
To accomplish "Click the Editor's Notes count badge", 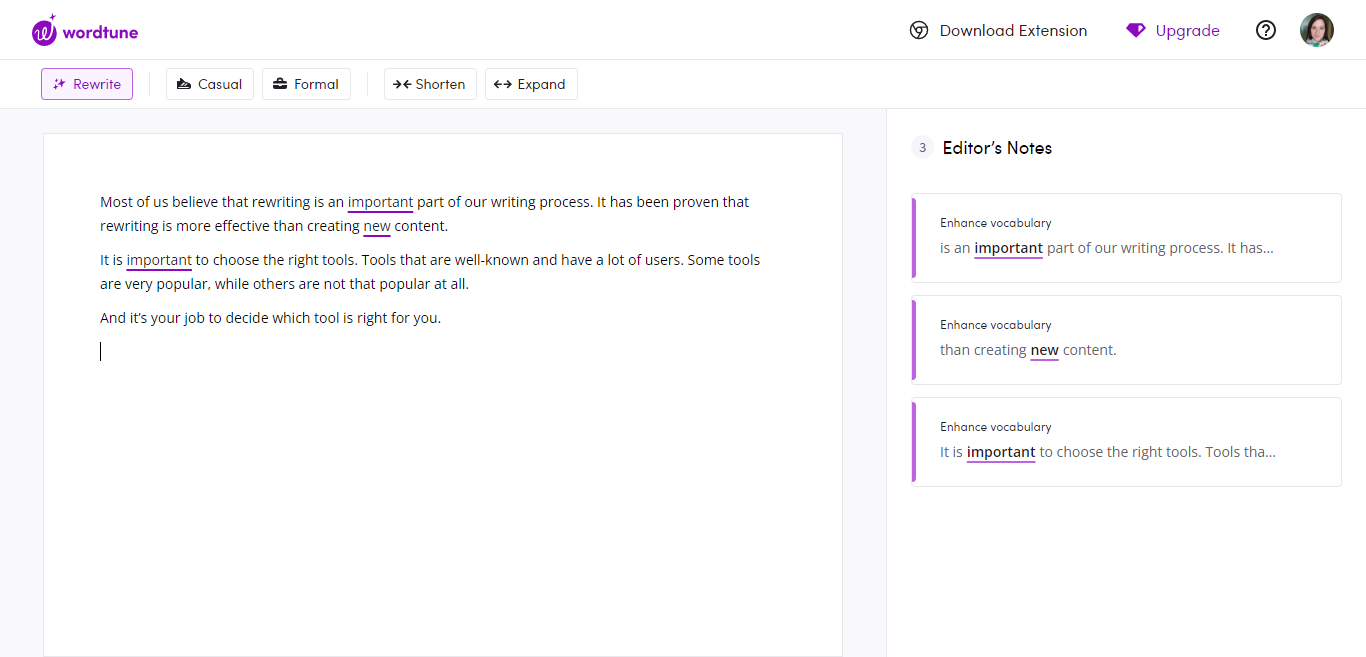I will (x=922, y=148).
